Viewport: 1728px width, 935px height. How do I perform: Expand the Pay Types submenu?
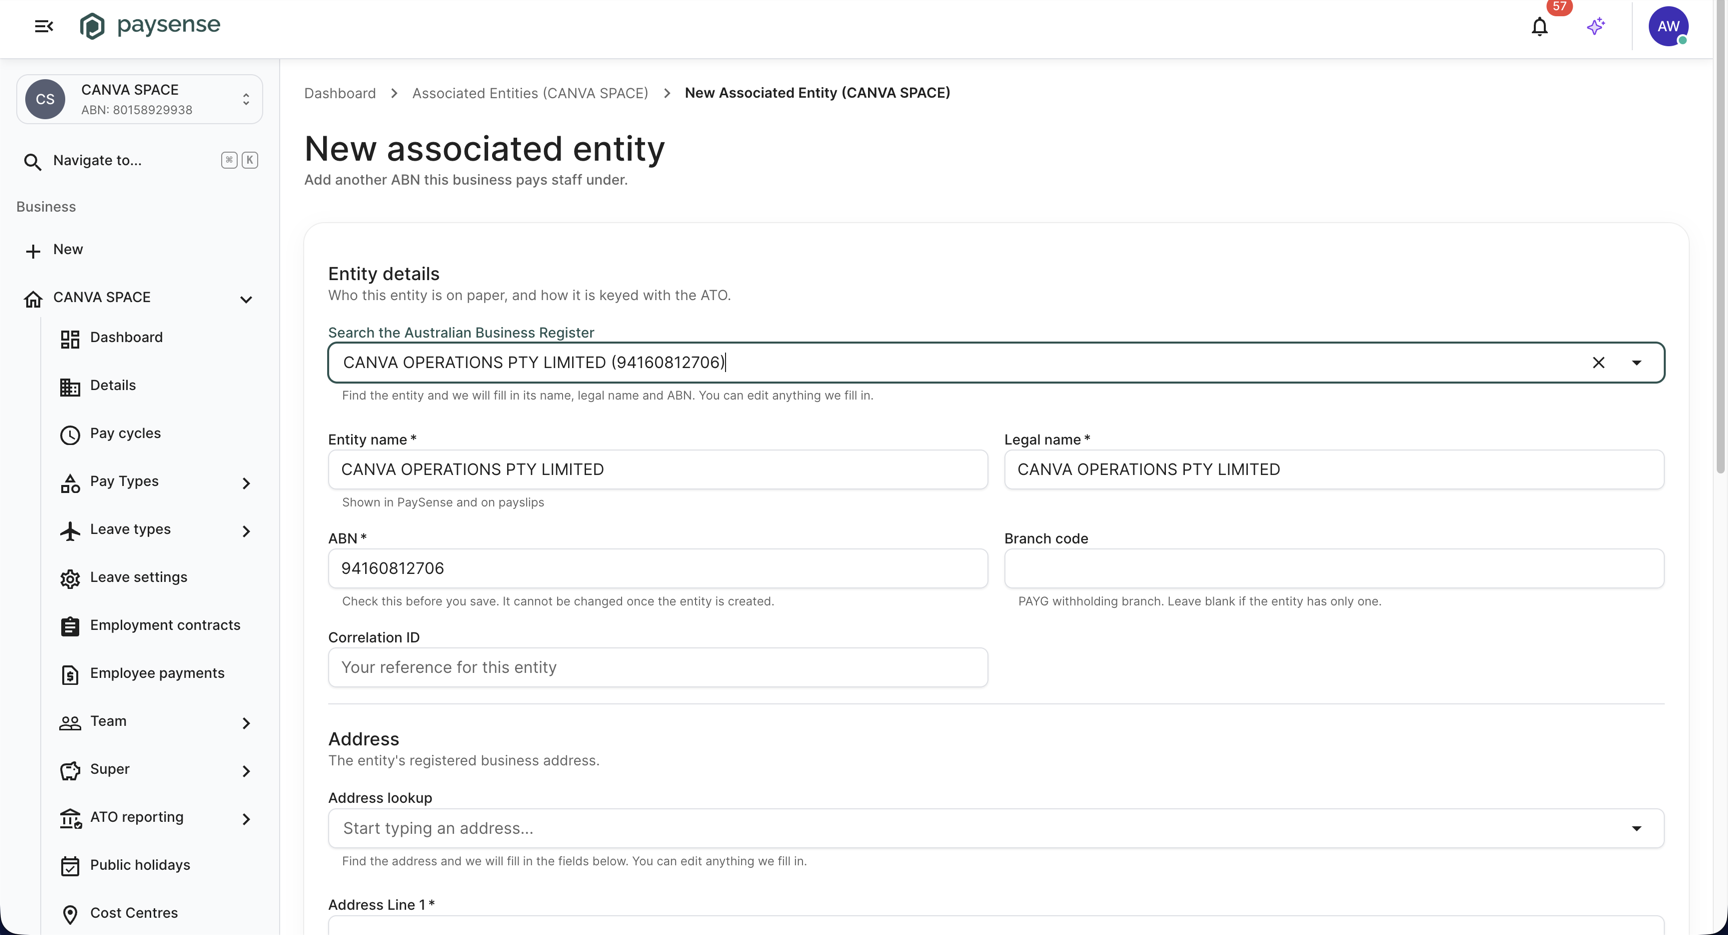point(246,483)
